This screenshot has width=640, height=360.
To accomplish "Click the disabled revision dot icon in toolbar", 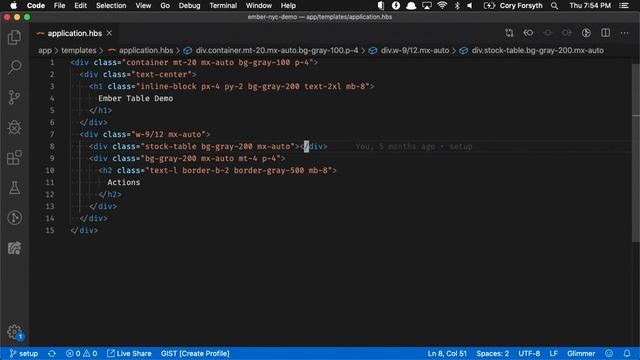I will click(547, 33).
